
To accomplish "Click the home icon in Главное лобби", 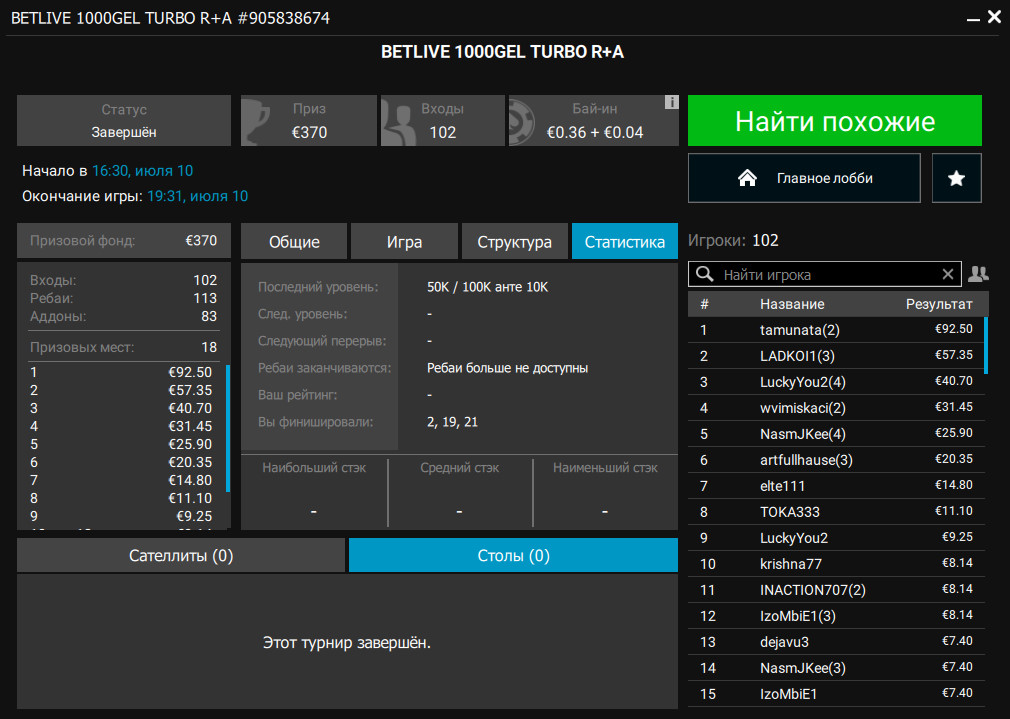I will tap(747, 178).
